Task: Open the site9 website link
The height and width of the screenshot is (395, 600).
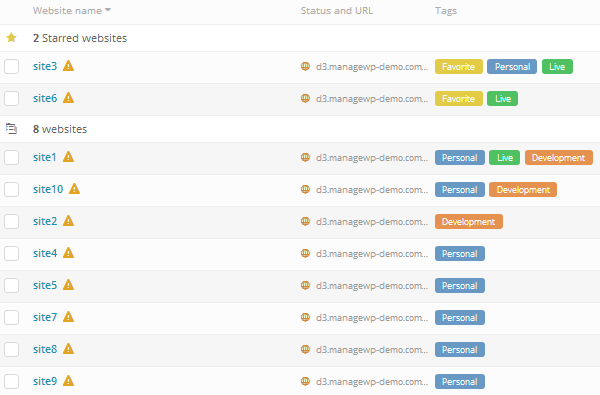Action: (x=45, y=381)
